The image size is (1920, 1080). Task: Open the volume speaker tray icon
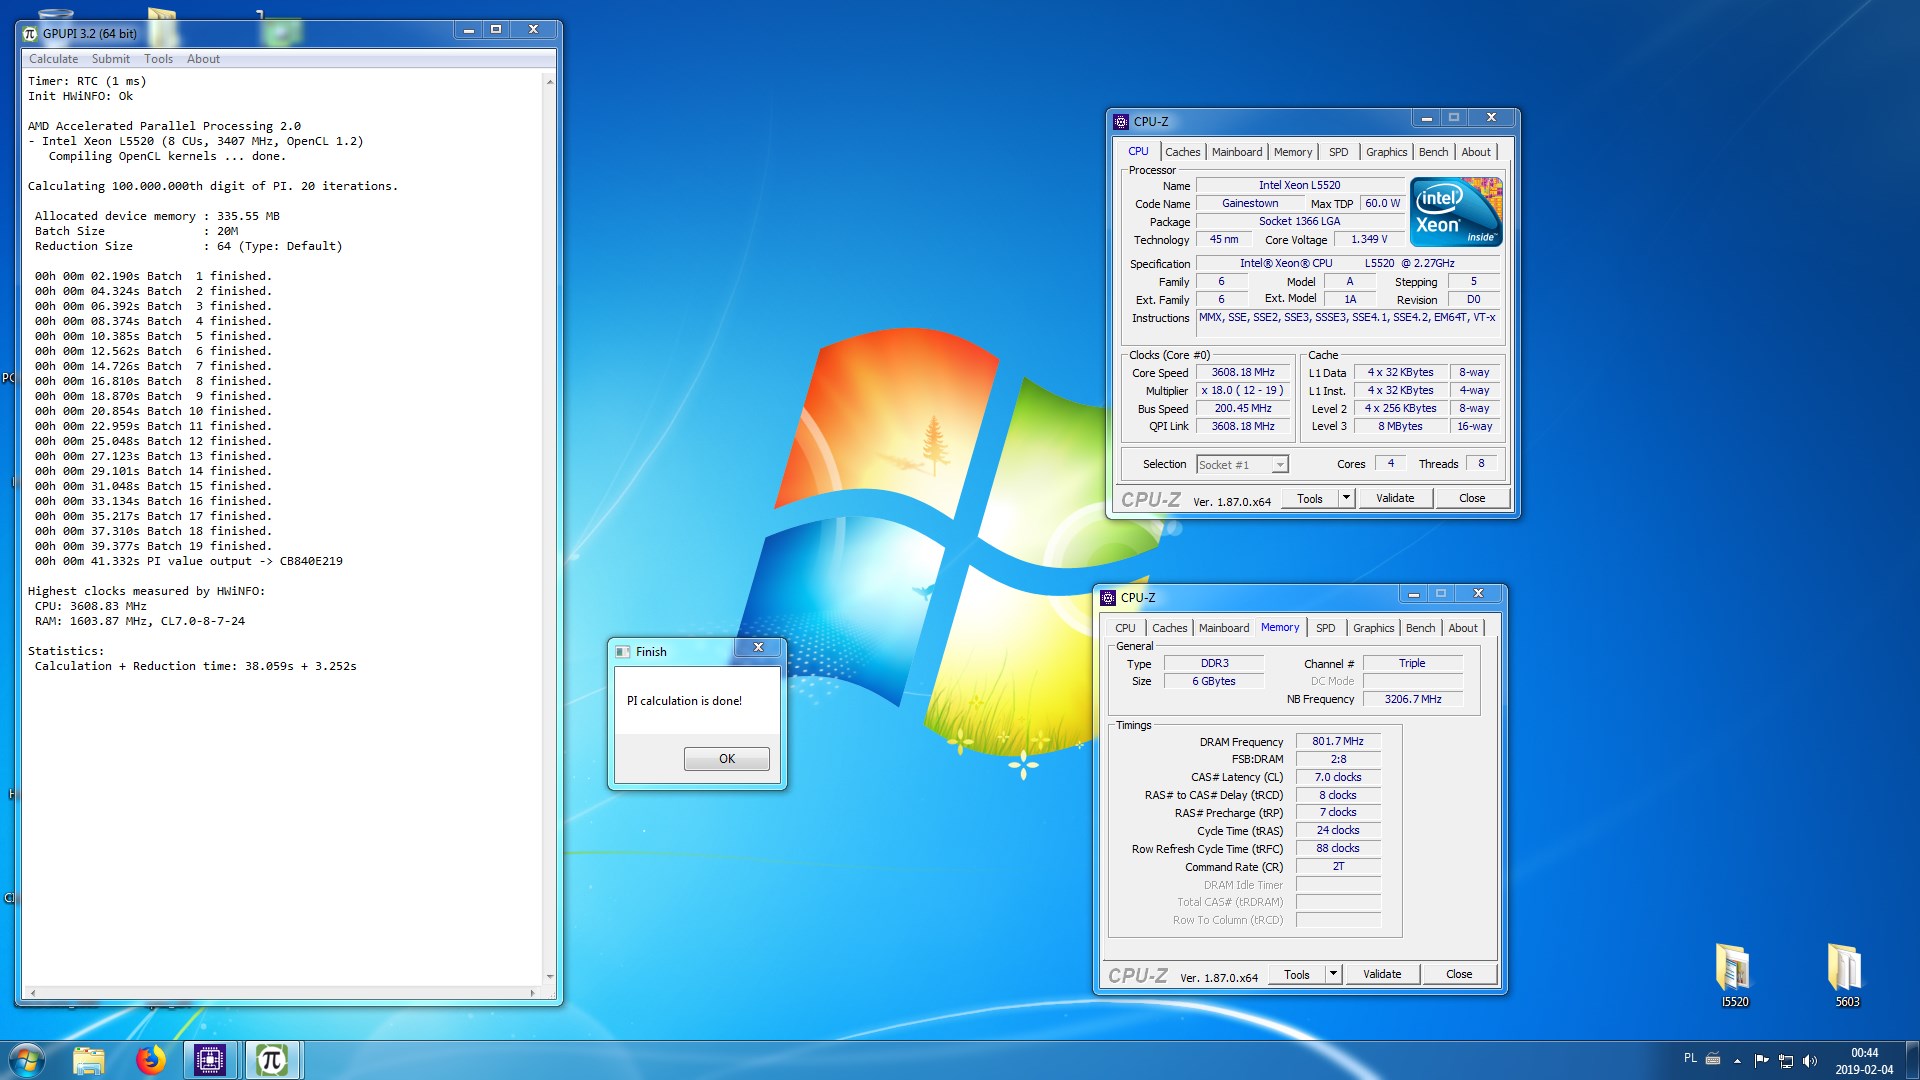[x=1810, y=1060]
